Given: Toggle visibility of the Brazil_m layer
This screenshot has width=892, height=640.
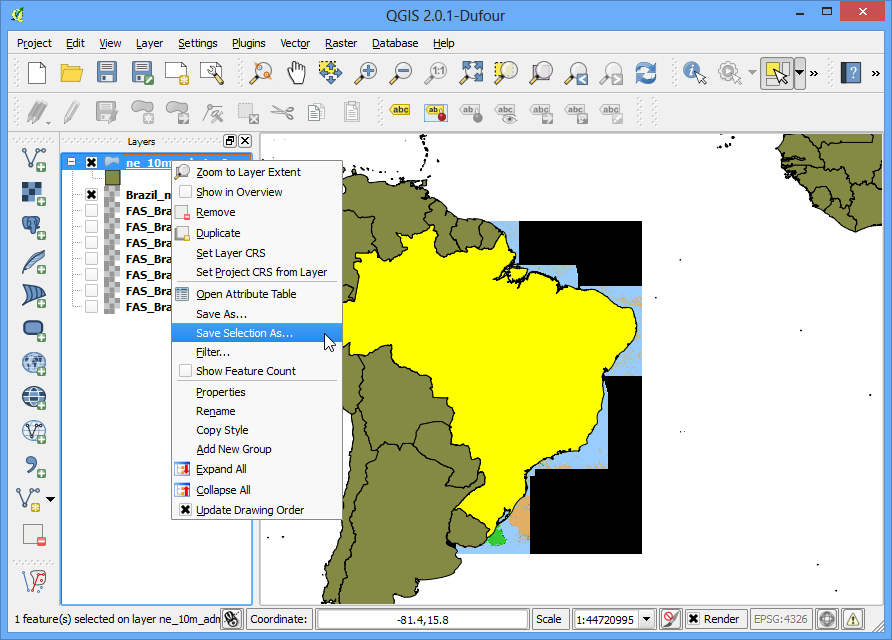Looking at the screenshot, I should [91, 195].
